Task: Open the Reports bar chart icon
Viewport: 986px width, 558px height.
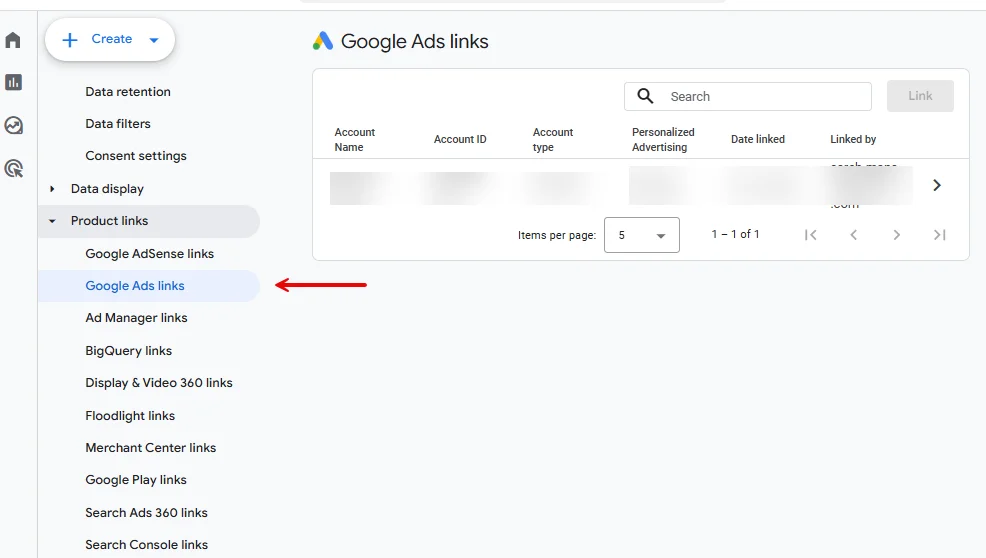Action: click(13, 82)
